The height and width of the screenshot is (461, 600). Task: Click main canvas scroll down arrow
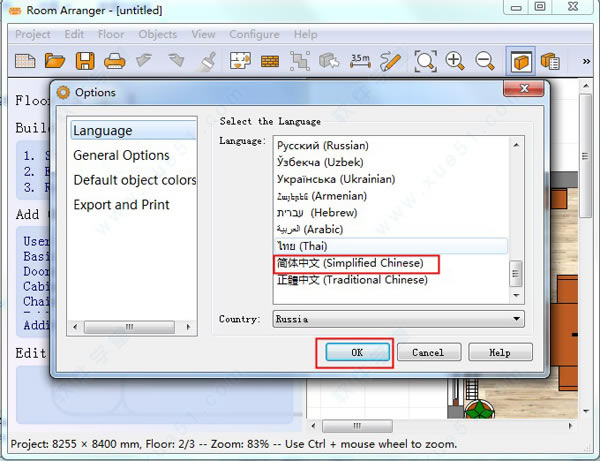[586, 411]
